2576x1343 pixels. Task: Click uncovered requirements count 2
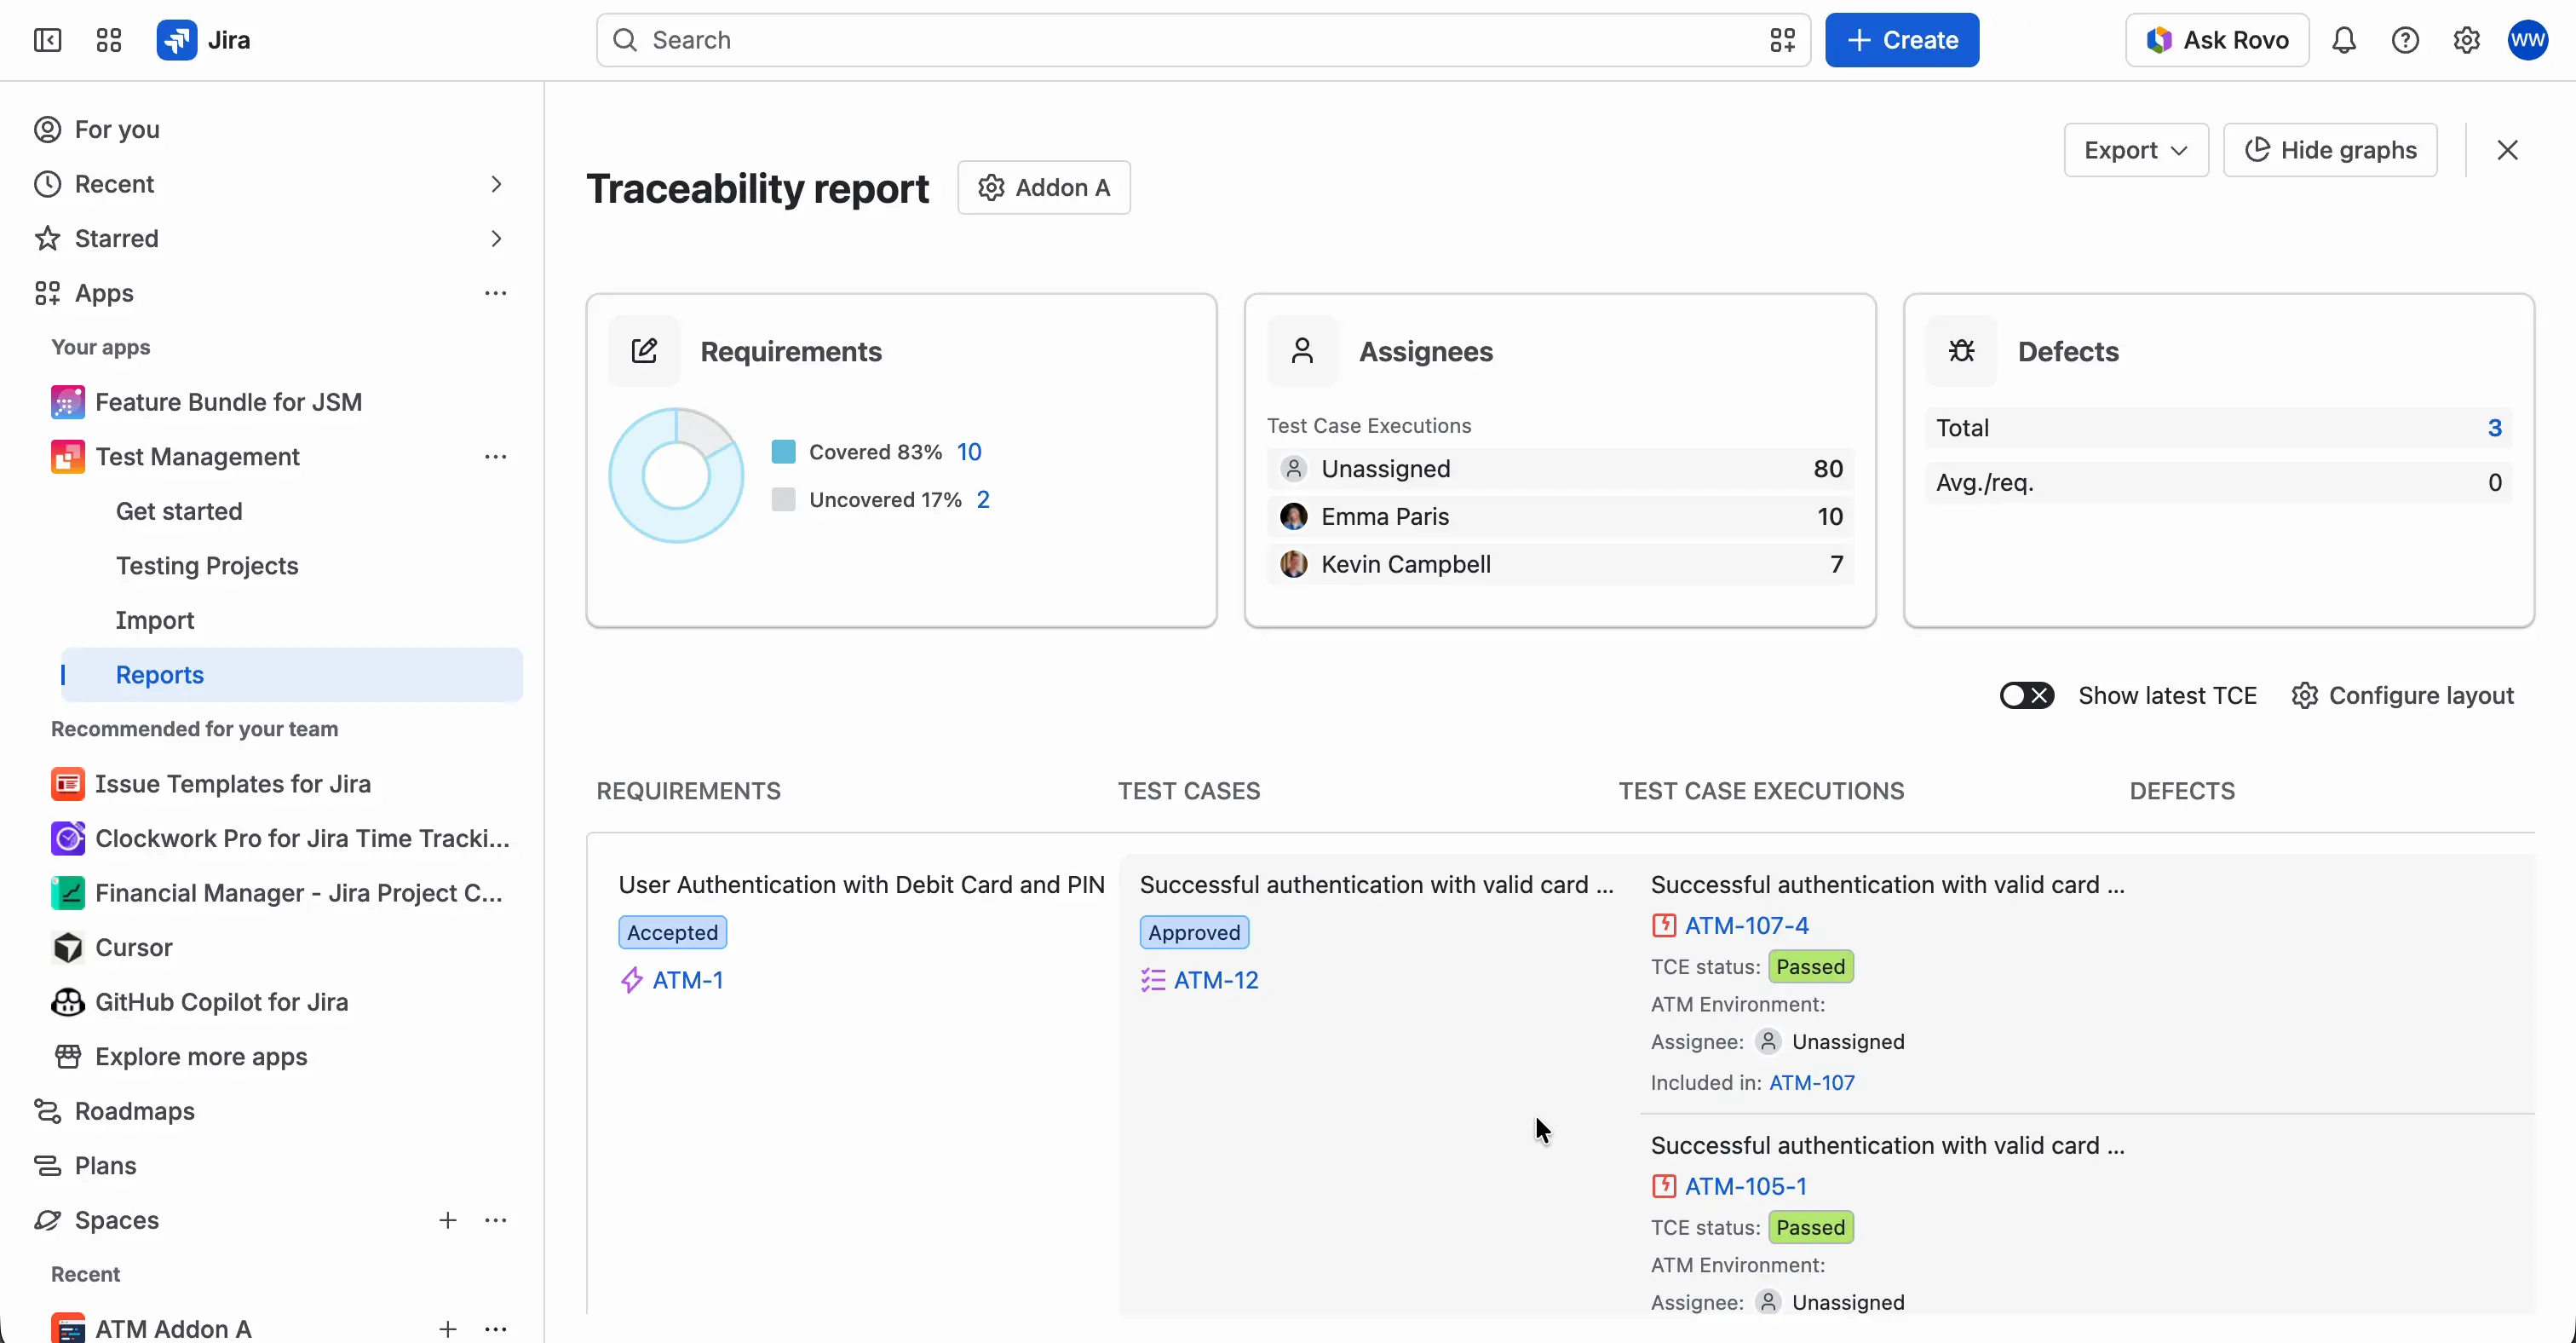[x=983, y=500]
